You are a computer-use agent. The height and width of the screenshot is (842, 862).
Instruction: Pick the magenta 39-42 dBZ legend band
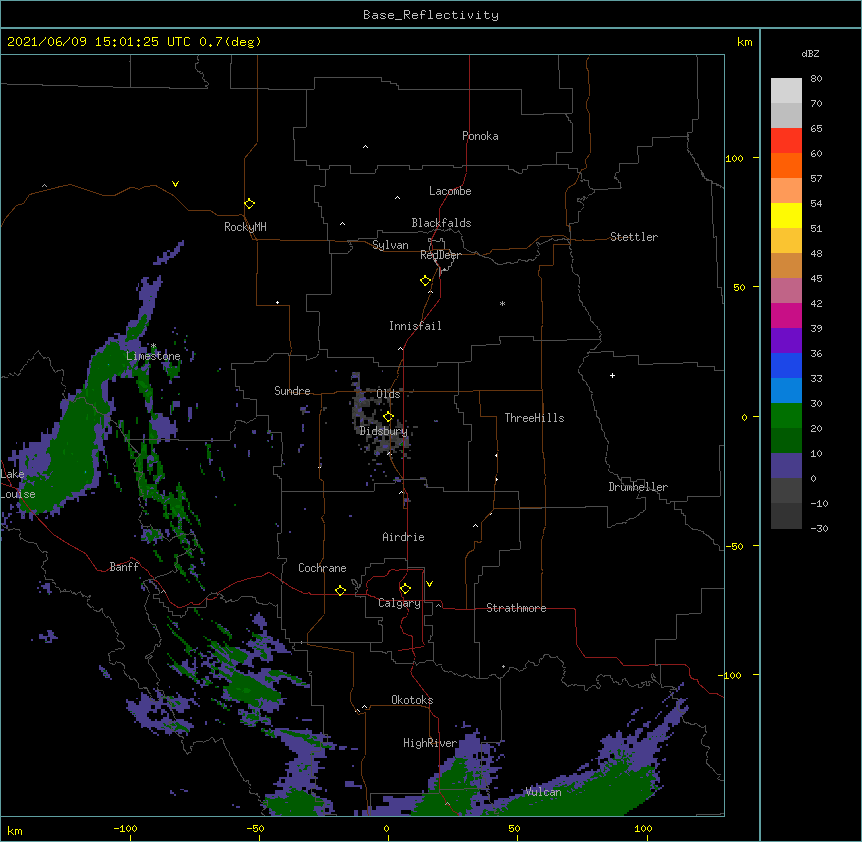tap(786, 315)
